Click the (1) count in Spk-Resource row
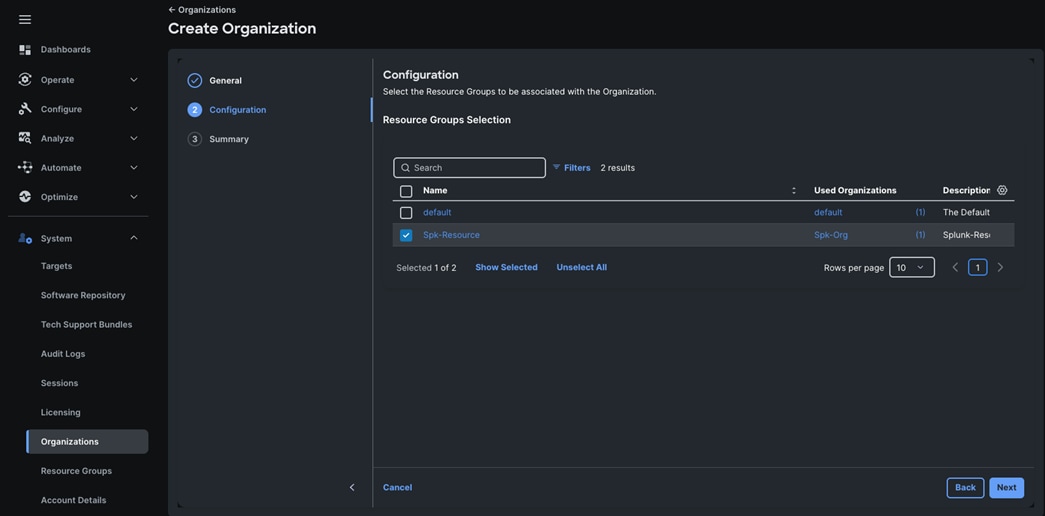 point(920,235)
